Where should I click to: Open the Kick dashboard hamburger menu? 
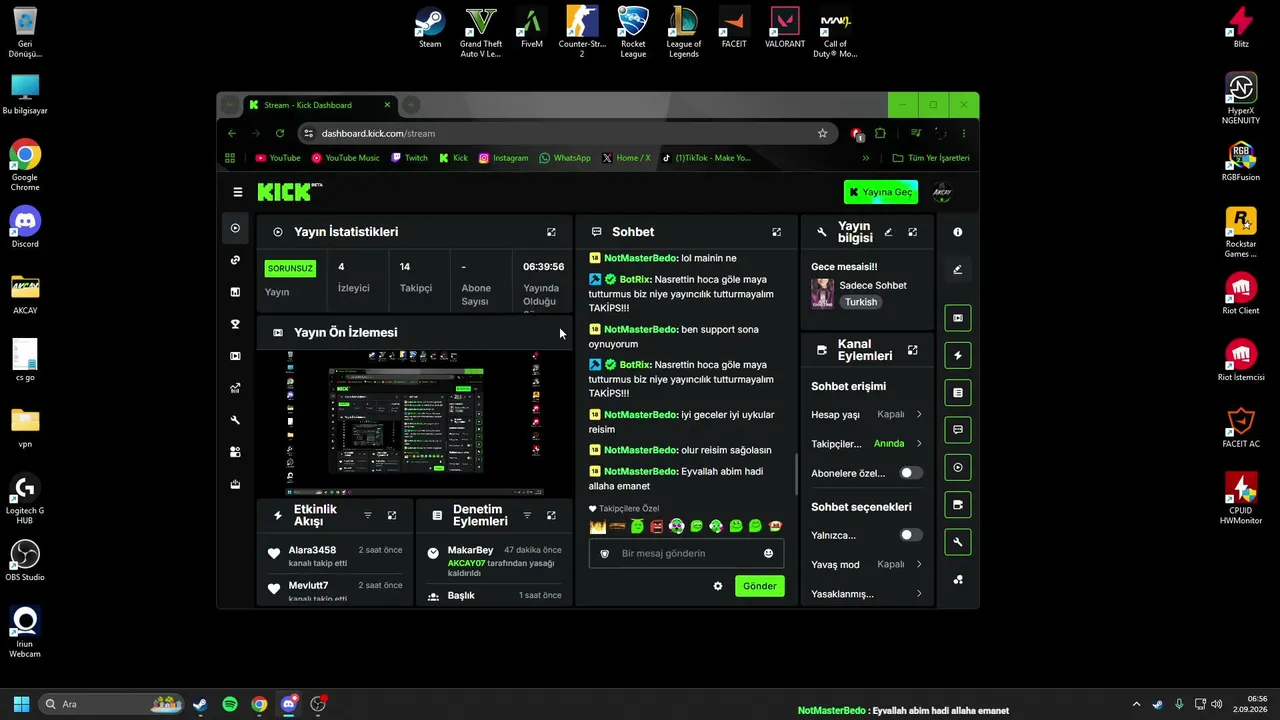click(x=238, y=192)
